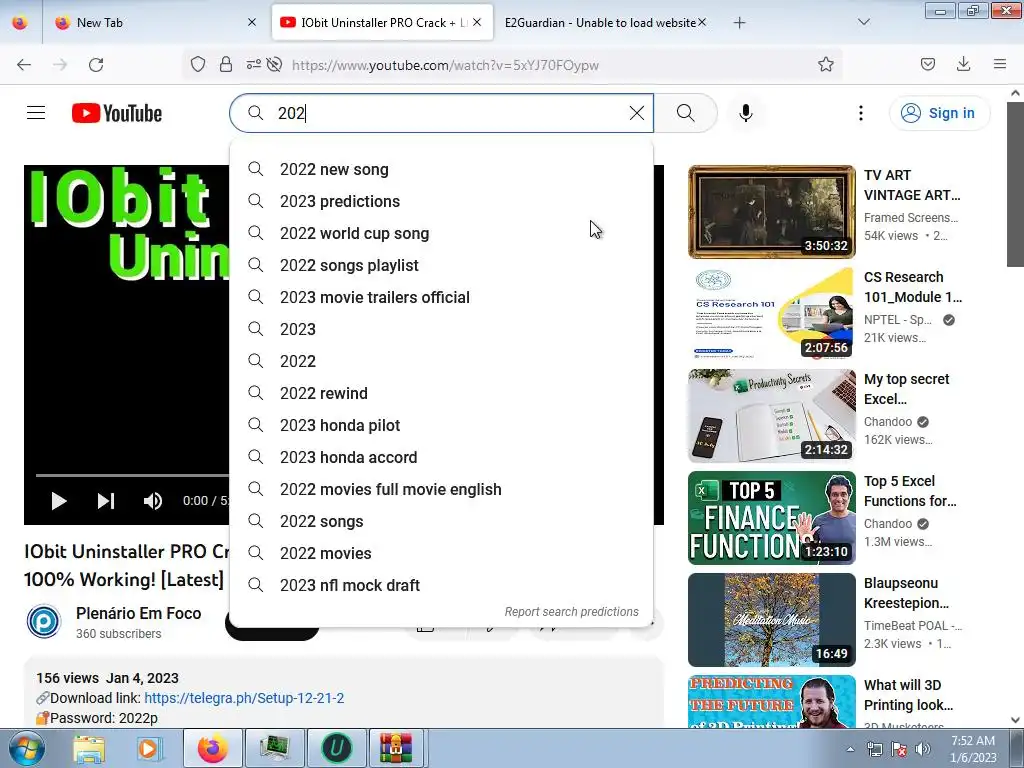Choose the plain 2022 suggestion
Image resolution: width=1024 pixels, height=768 pixels.
pos(441,361)
